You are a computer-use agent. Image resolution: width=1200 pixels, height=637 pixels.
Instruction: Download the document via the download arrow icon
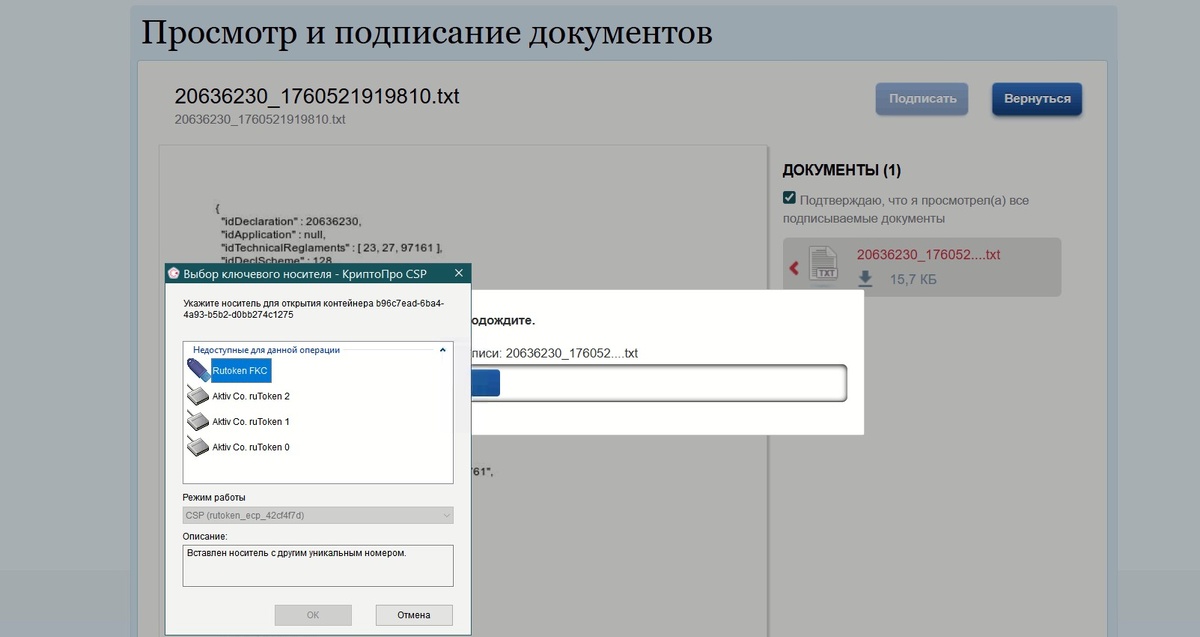pos(865,280)
